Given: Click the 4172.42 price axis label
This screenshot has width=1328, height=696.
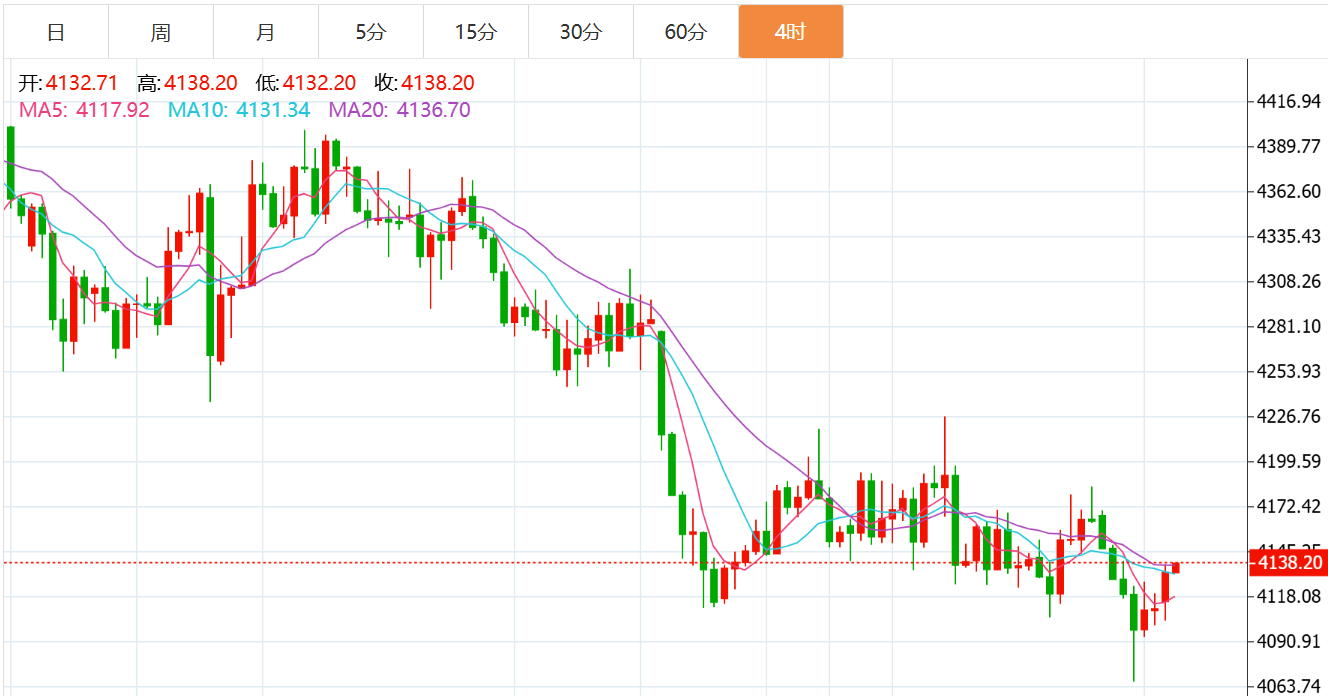Looking at the screenshot, I should click(x=1290, y=506).
